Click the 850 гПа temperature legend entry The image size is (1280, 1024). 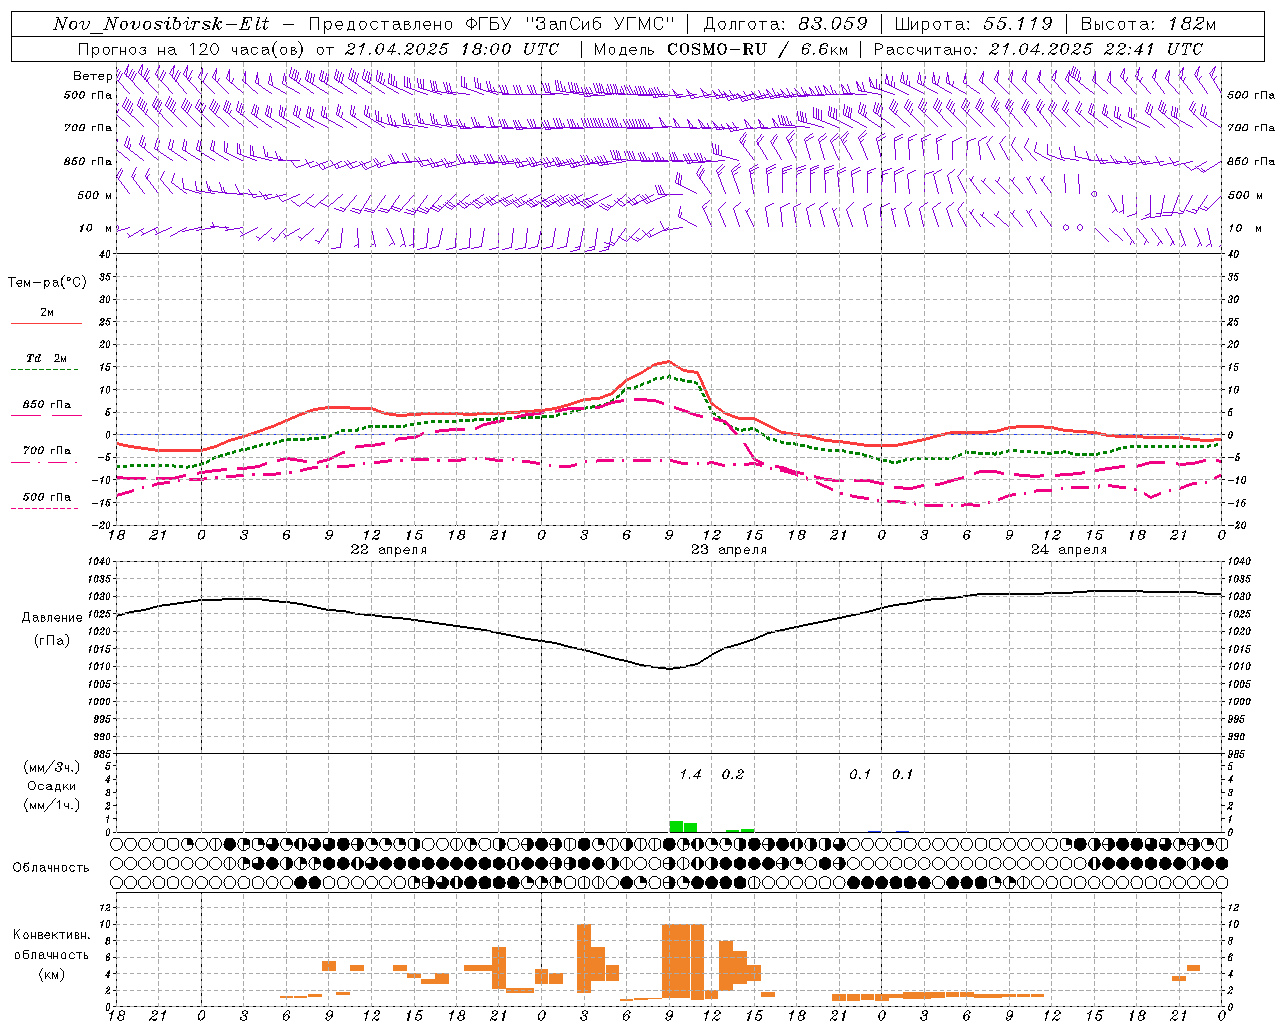(47, 405)
